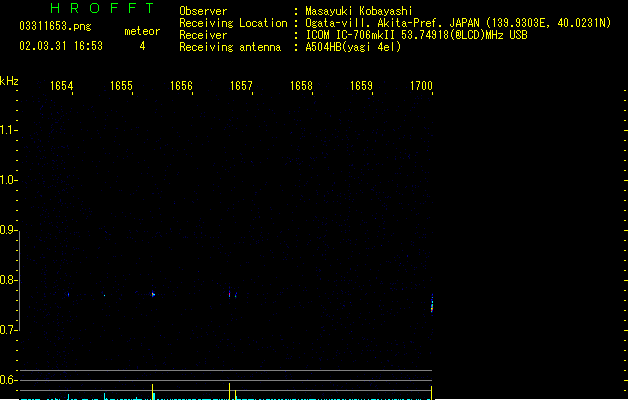Select the Ogata-vill. Akita-Pref. JAPAN location text
This screenshot has height=400, width=629.
tap(458, 23)
